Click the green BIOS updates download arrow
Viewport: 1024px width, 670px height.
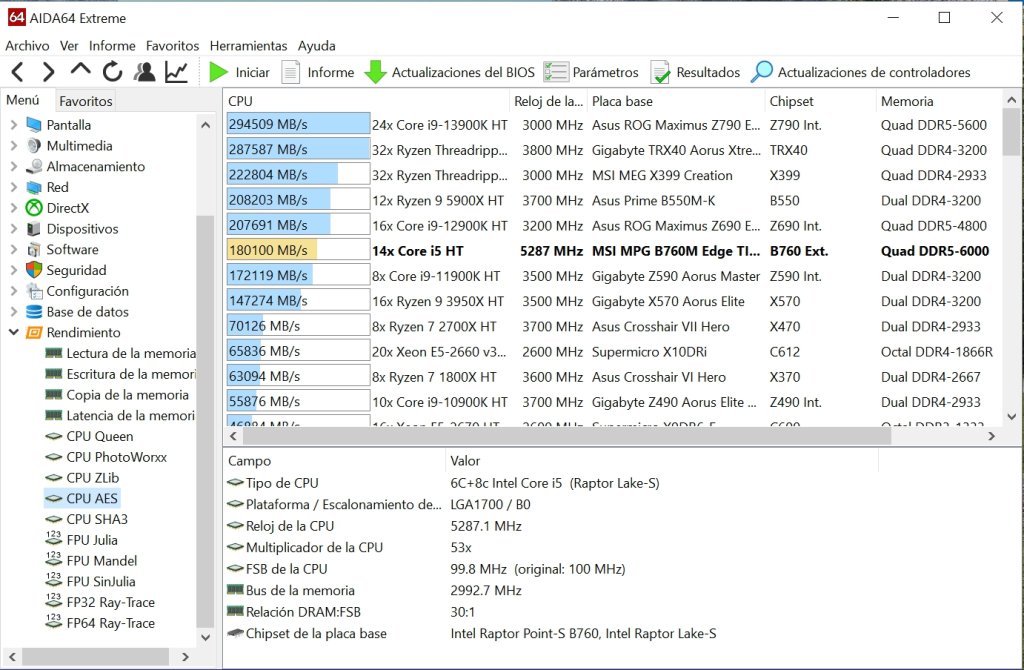(376, 72)
